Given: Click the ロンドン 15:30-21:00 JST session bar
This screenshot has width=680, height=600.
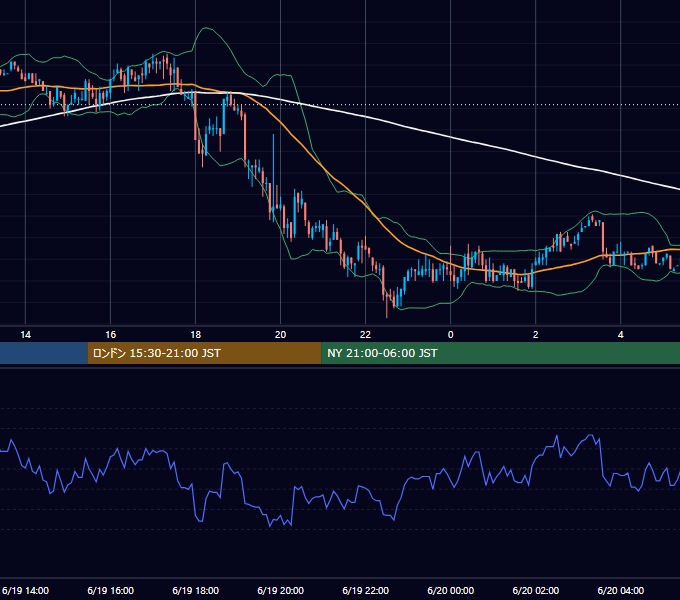Looking at the screenshot, I should [x=204, y=353].
